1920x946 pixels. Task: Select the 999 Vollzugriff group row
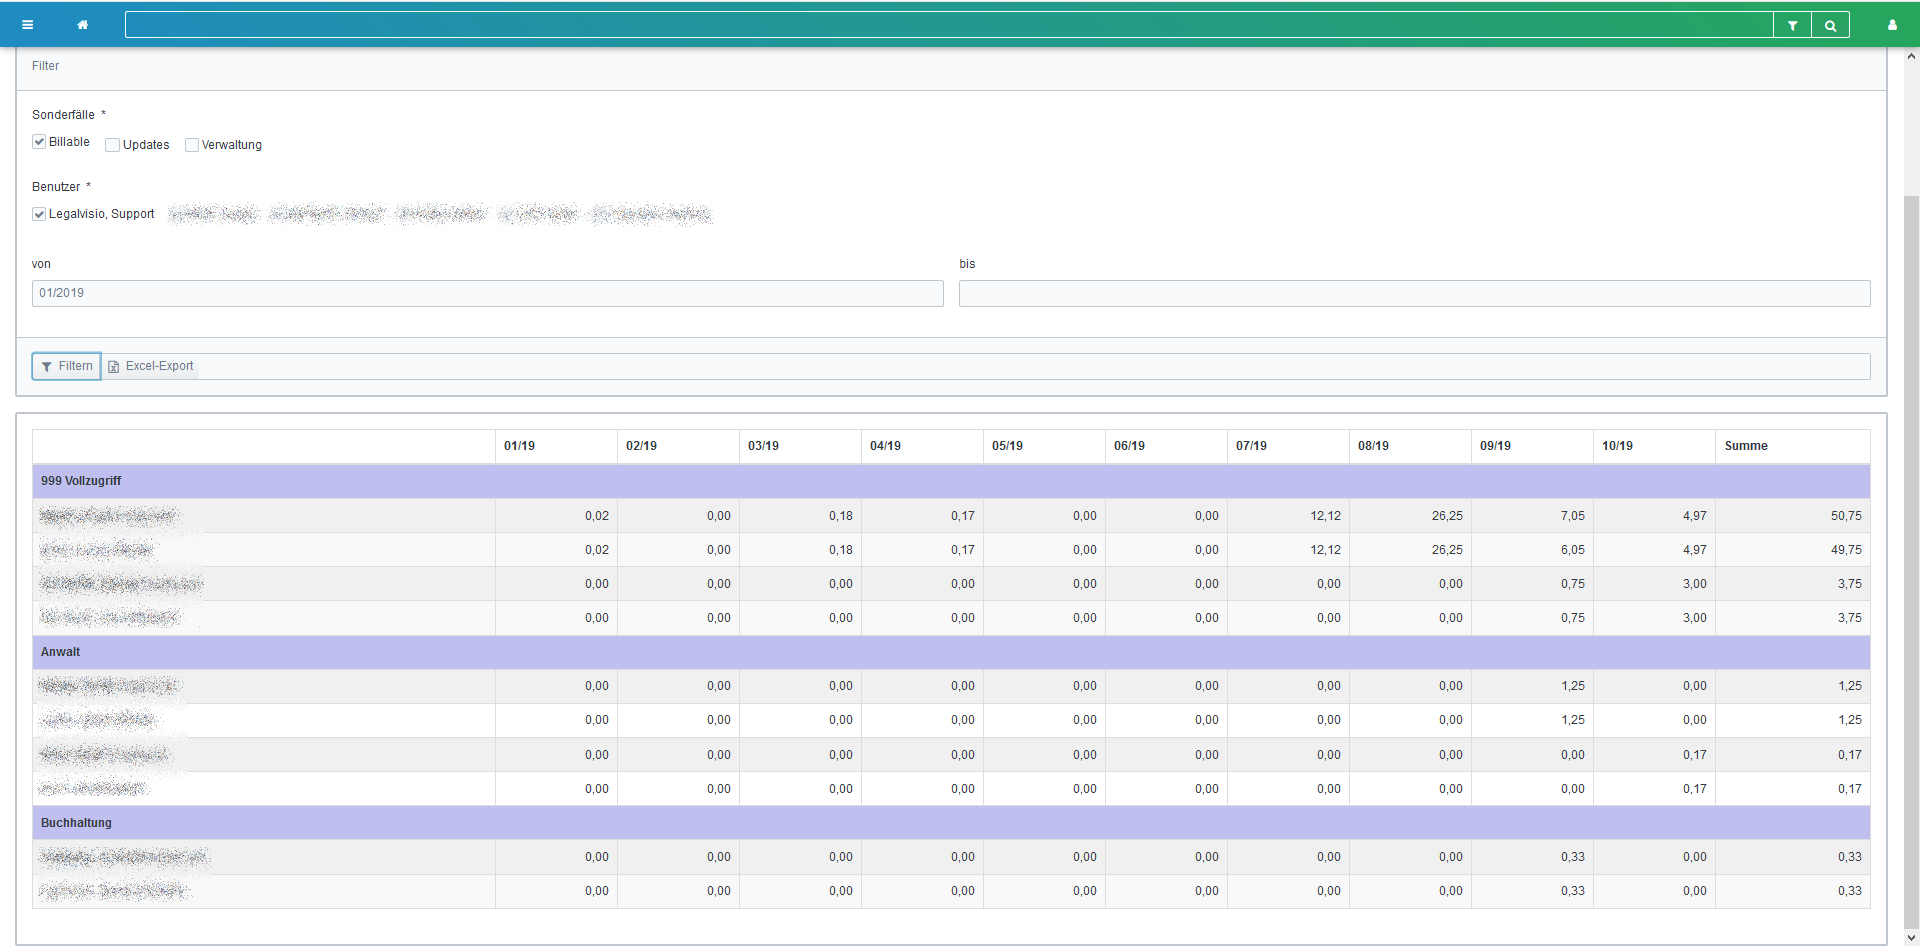click(81, 481)
